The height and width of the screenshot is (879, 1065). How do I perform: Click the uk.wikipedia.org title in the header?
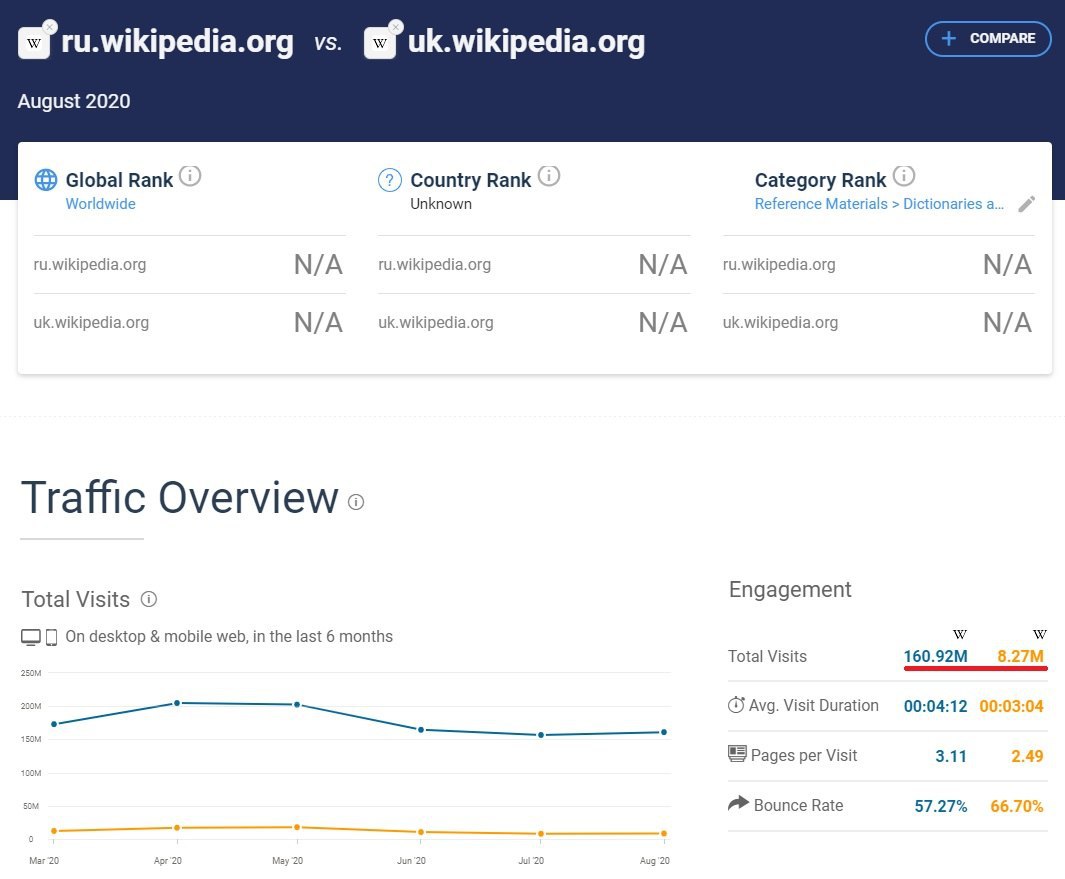[x=526, y=41]
